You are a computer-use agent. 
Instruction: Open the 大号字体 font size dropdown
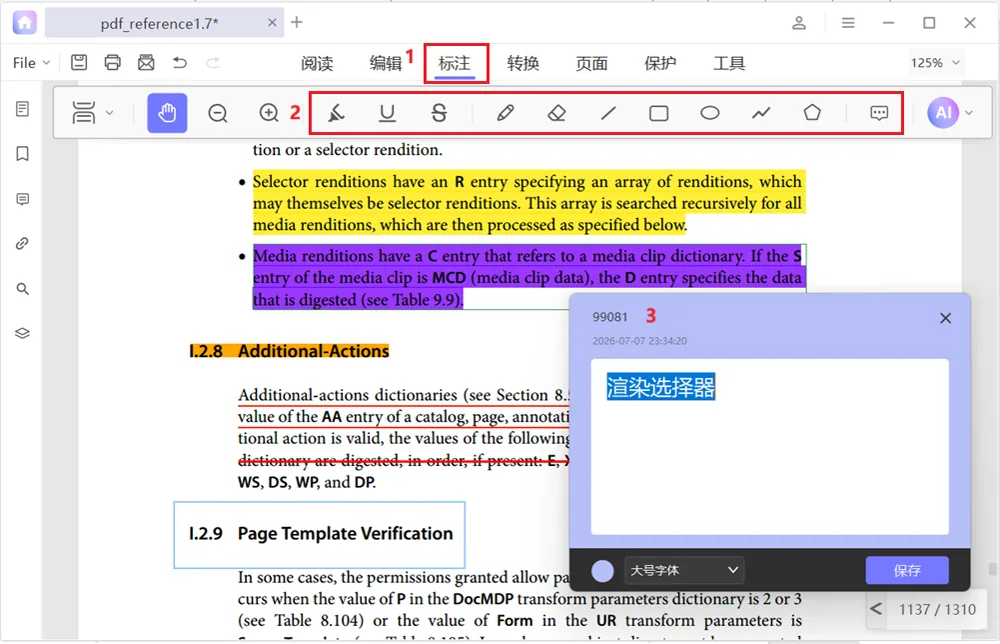pyautogui.click(x=683, y=570)
